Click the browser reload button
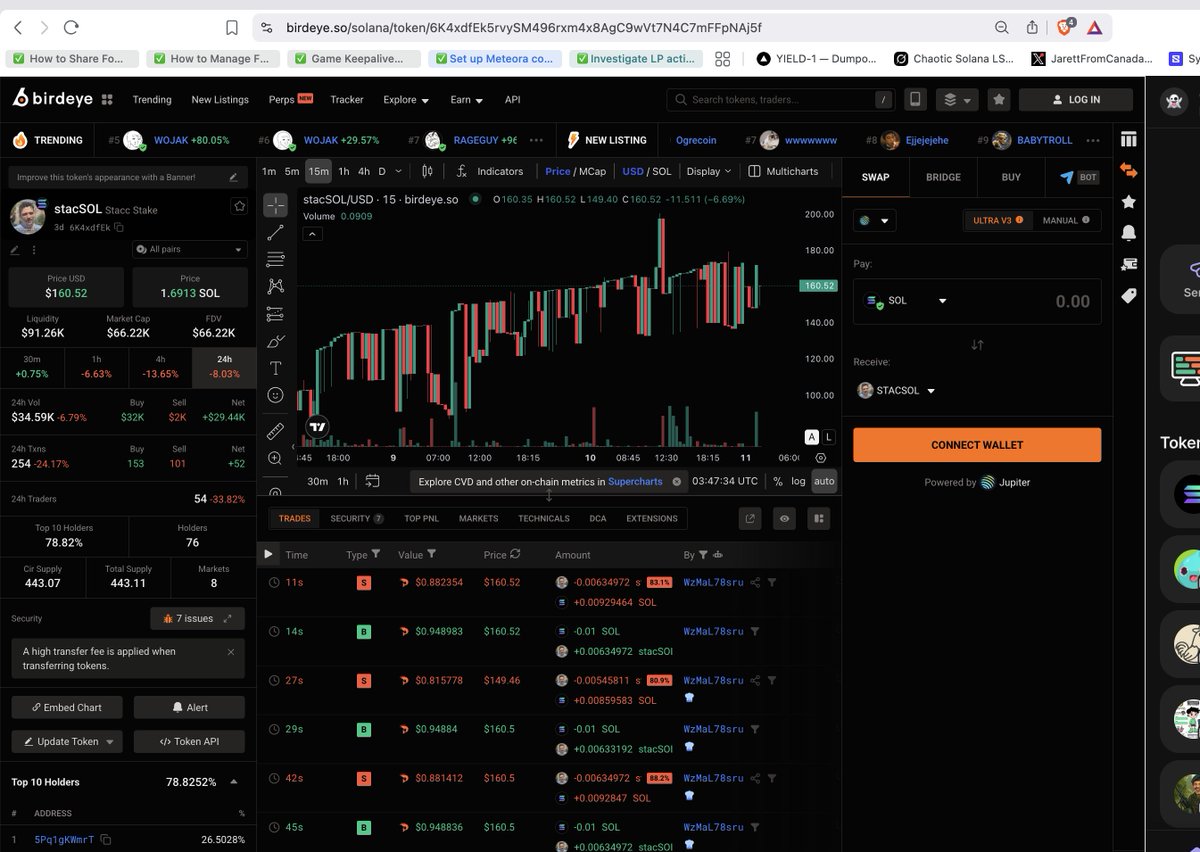The height and width of the screenshot is (852, 1200). pos(71,28)
